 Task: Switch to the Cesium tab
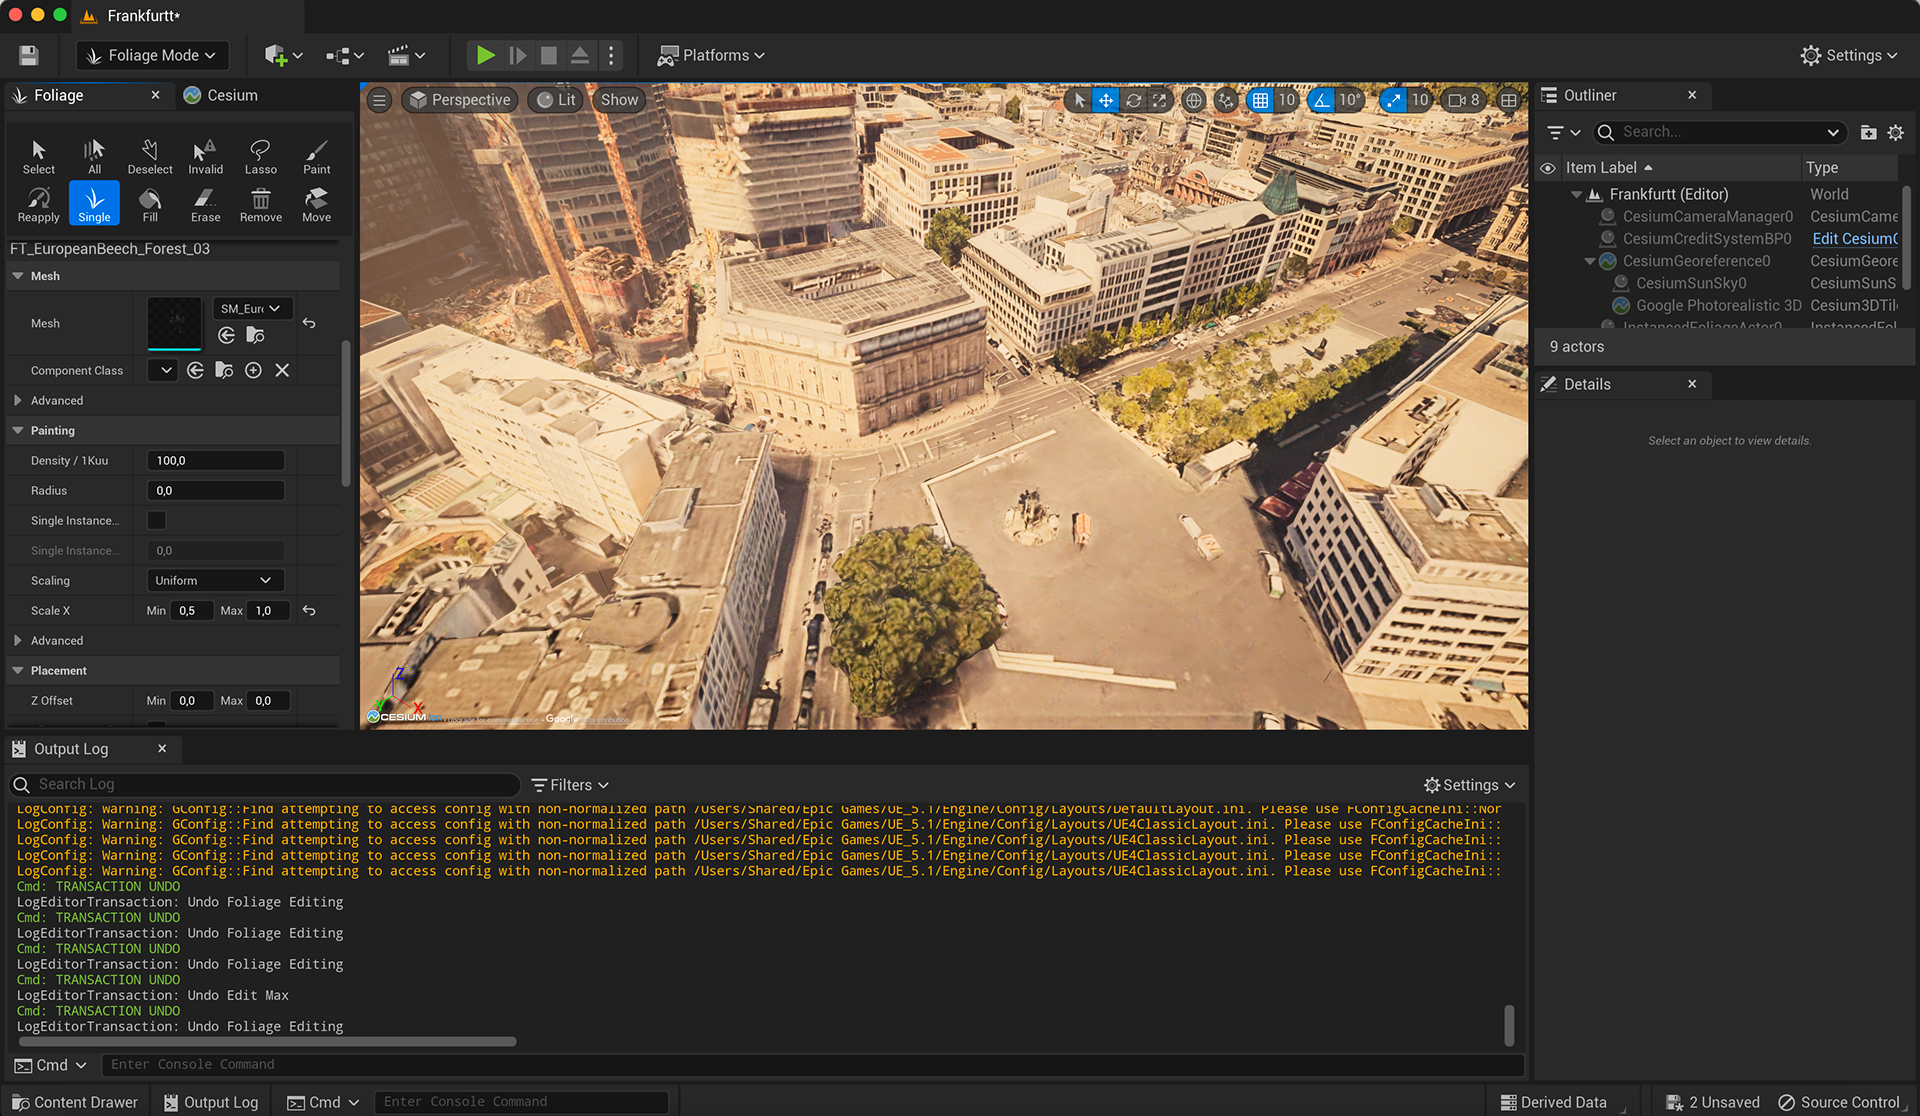click(x=221, y=95)
